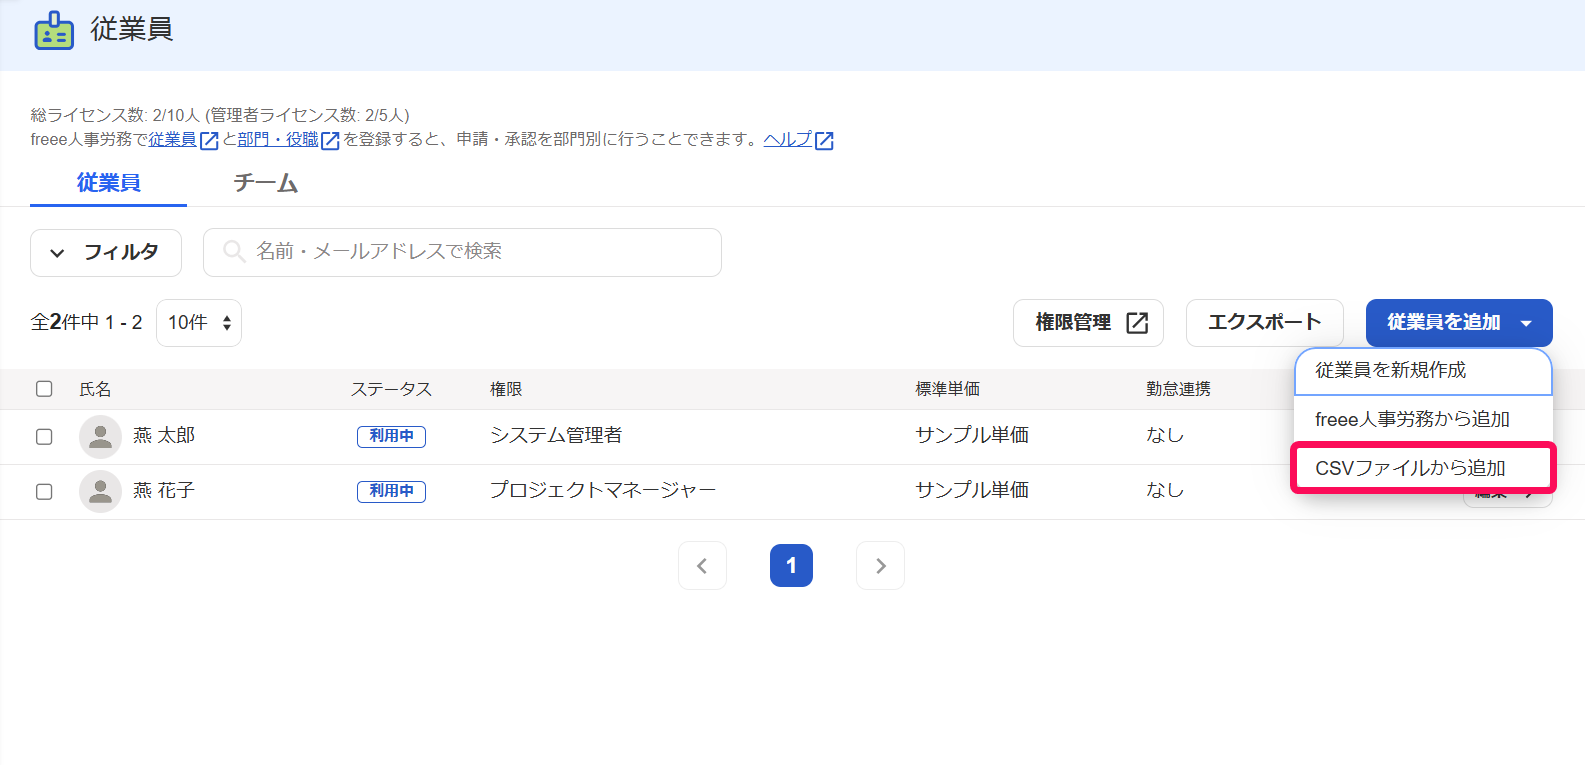Click page number 1 button
1585x765 pixels.
click(791, 566)
